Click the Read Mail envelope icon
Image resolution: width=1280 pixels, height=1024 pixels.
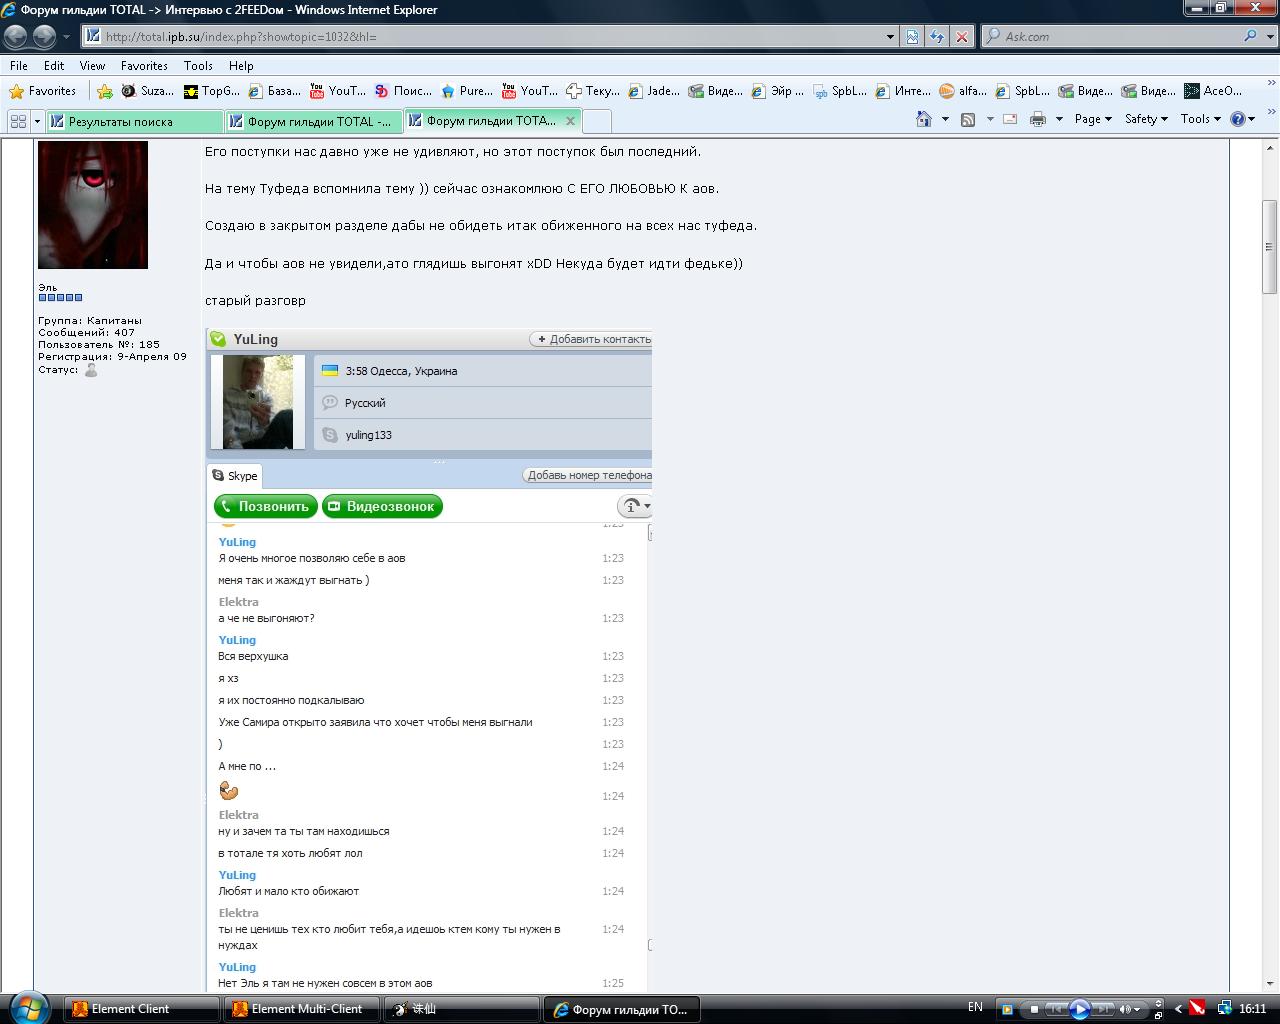click(x=1010, y=119)
